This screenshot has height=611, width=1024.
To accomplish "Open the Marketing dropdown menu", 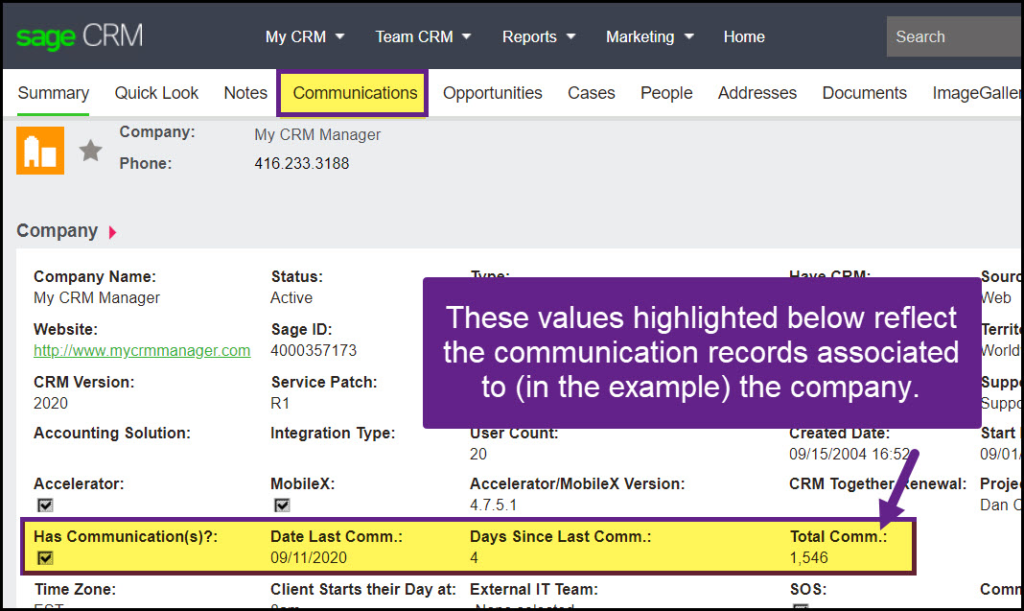I will 650,37.
